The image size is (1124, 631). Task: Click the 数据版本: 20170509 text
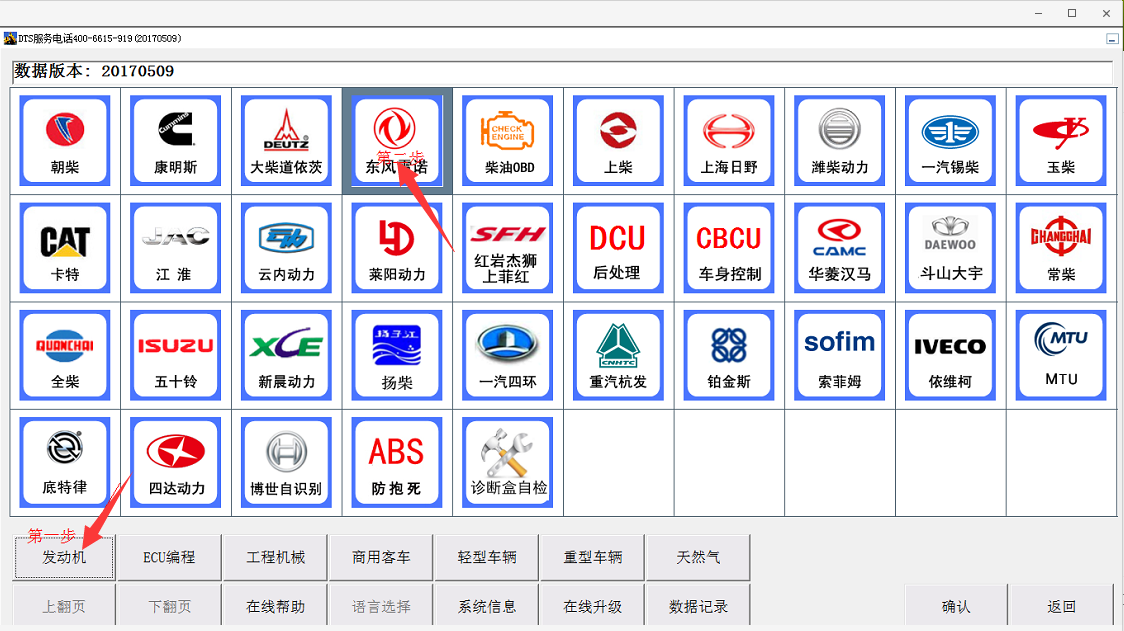pyautogui.click(x=94, y=71)
